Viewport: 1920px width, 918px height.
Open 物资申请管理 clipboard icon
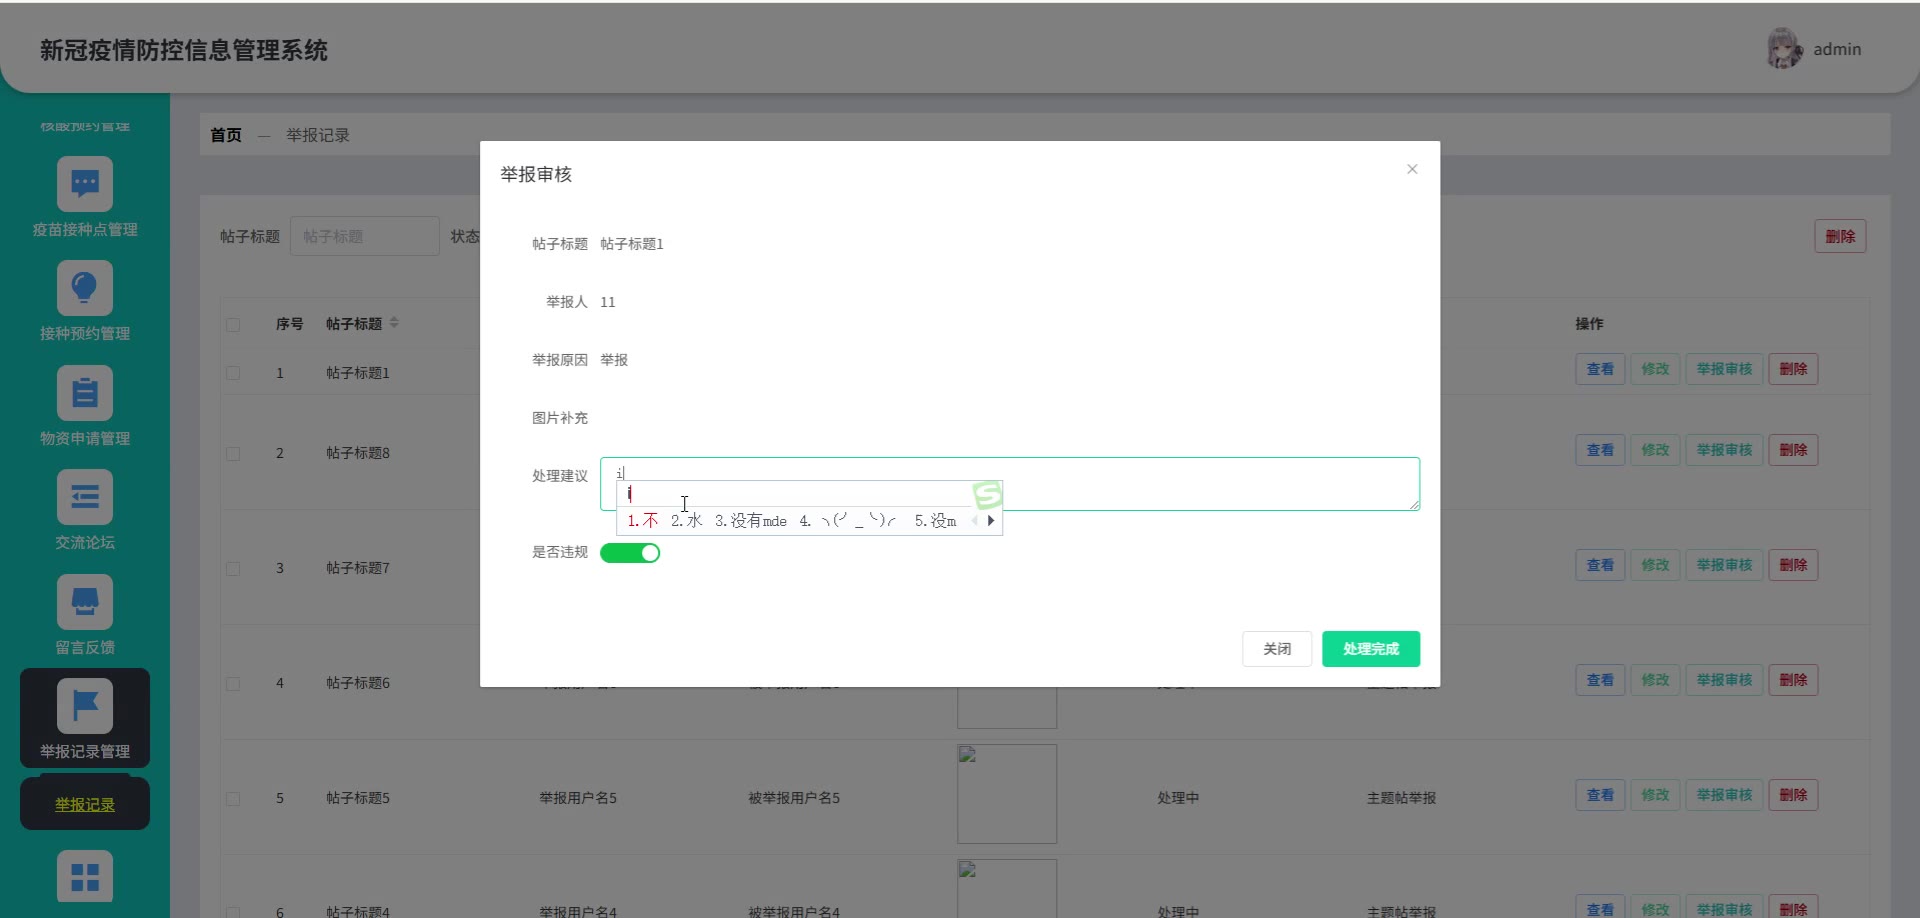coord(85,393)
